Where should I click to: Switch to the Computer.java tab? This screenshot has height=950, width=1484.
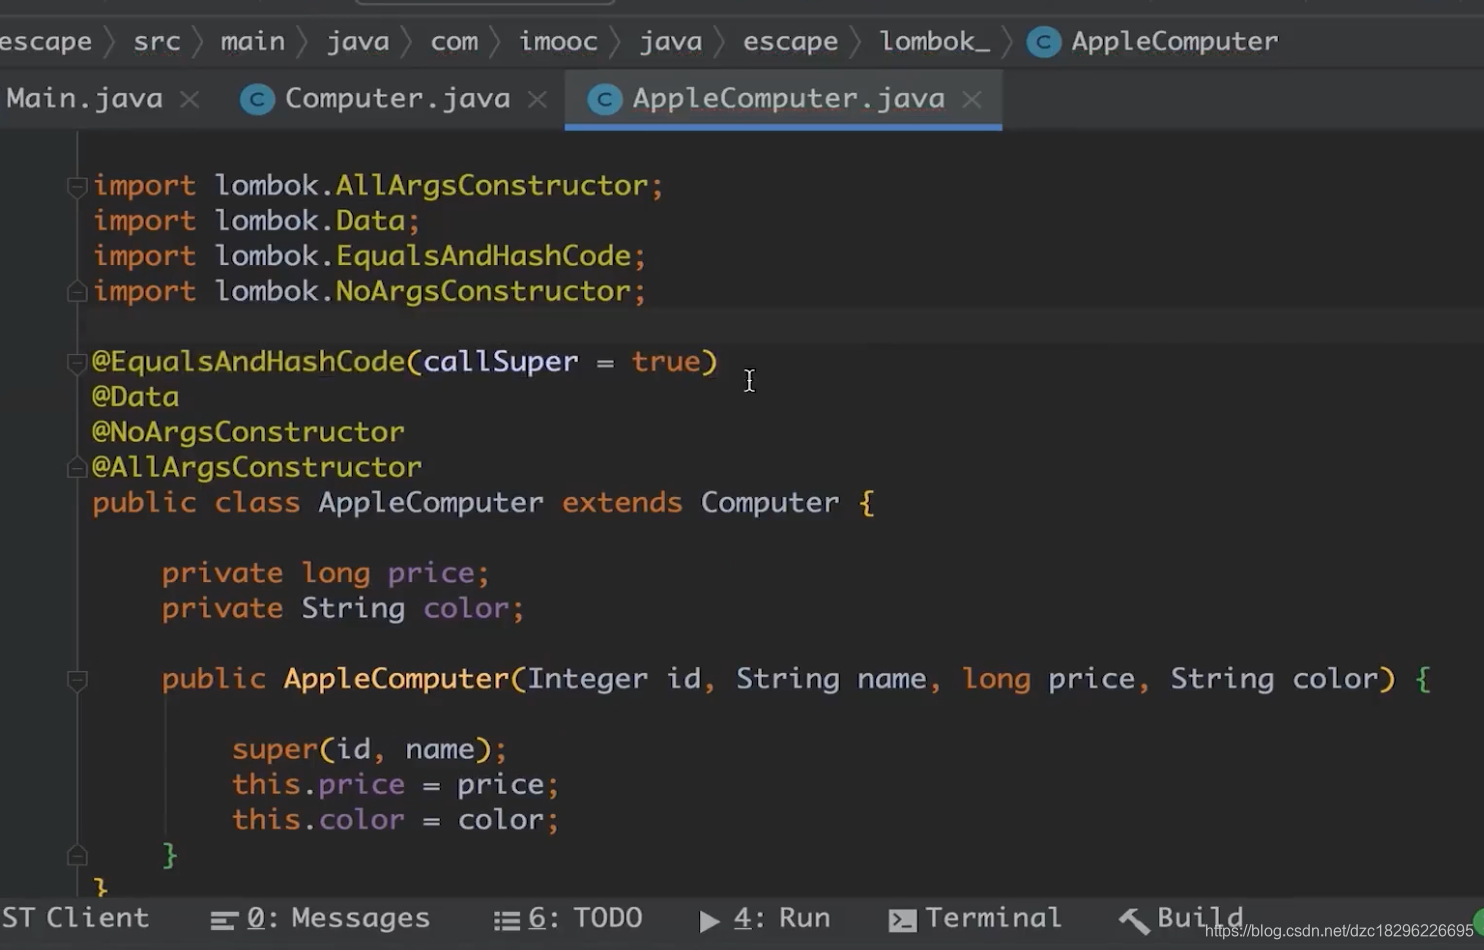[397, 98]
